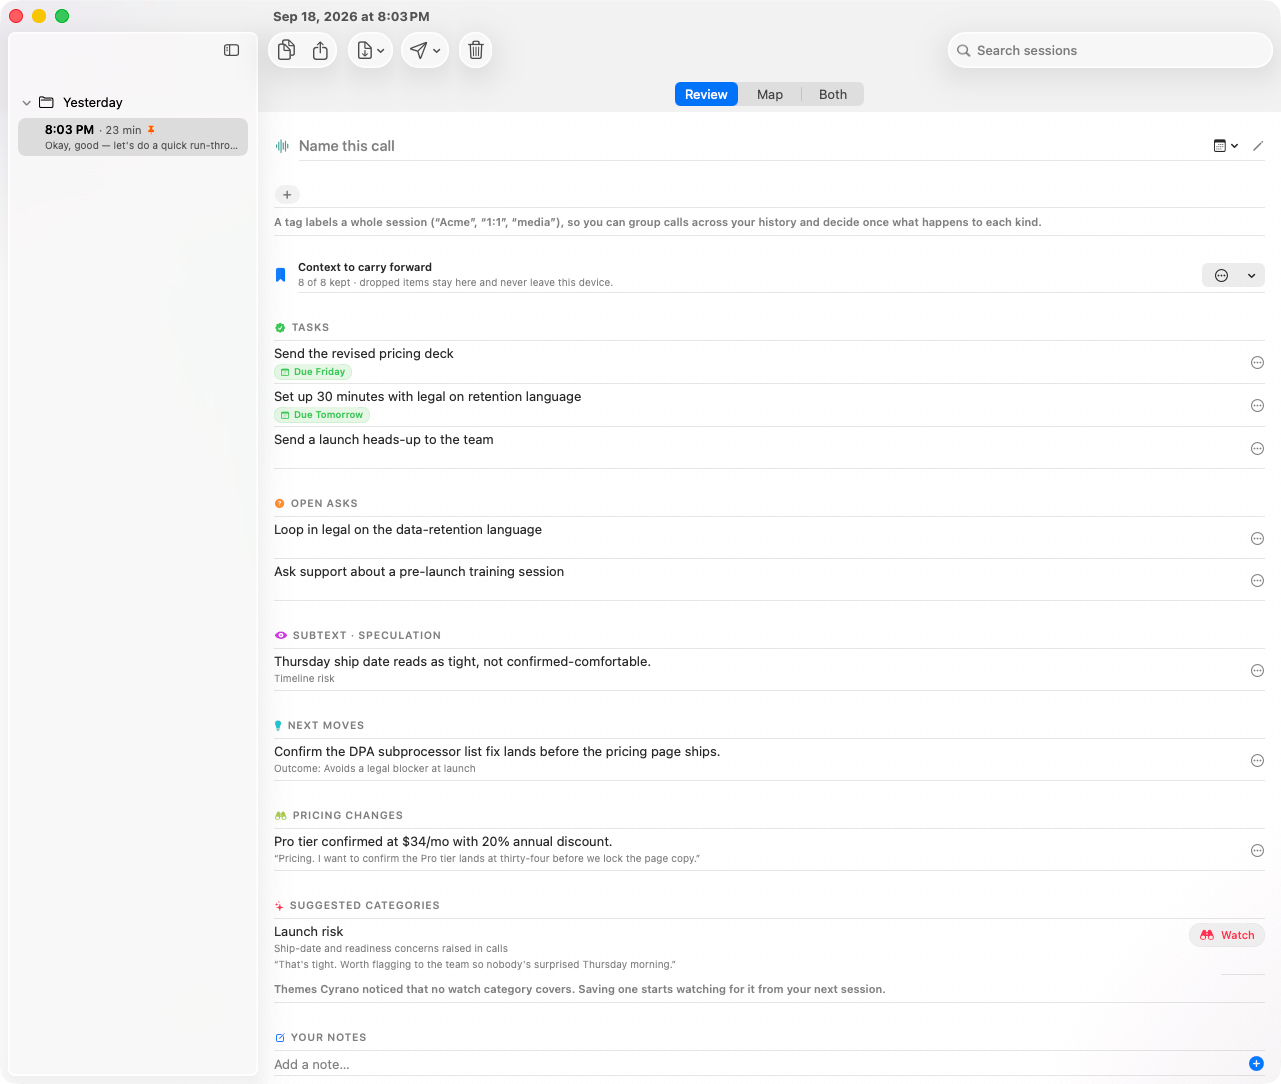
Task: Click the waveform icon beside call name
Action: click(282, 146)
